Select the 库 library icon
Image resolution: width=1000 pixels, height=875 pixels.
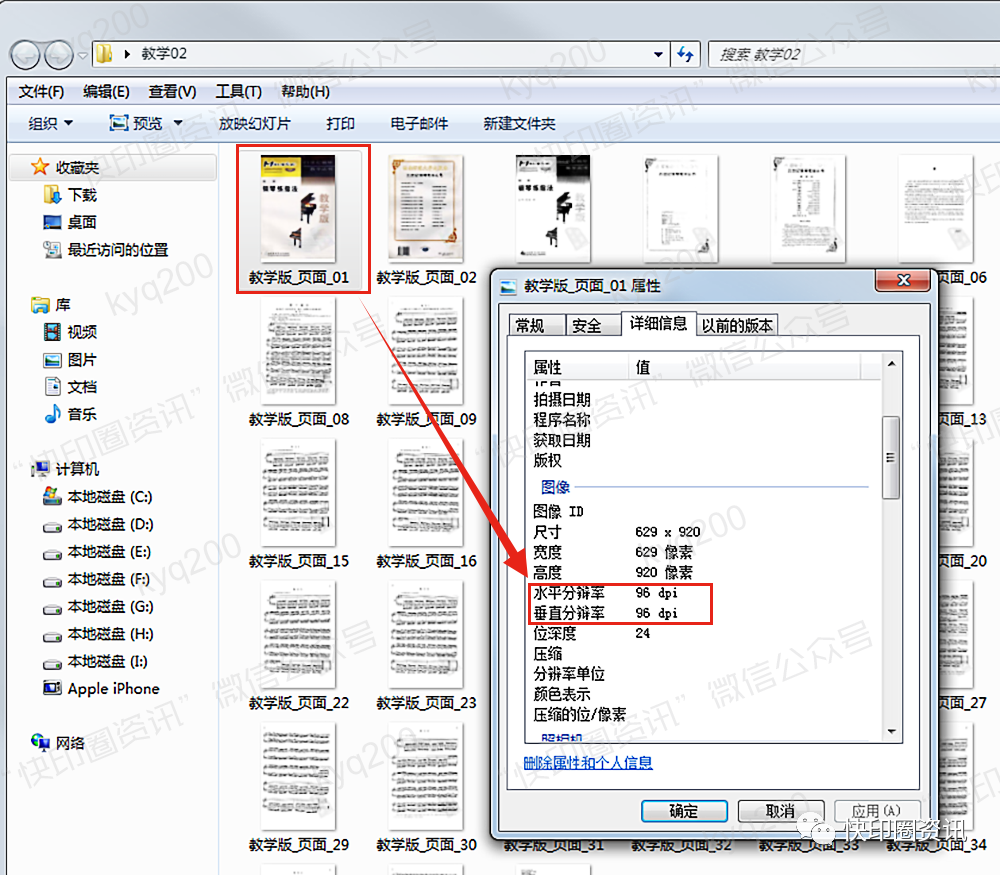pyautogui.click(x=40, y=305)
